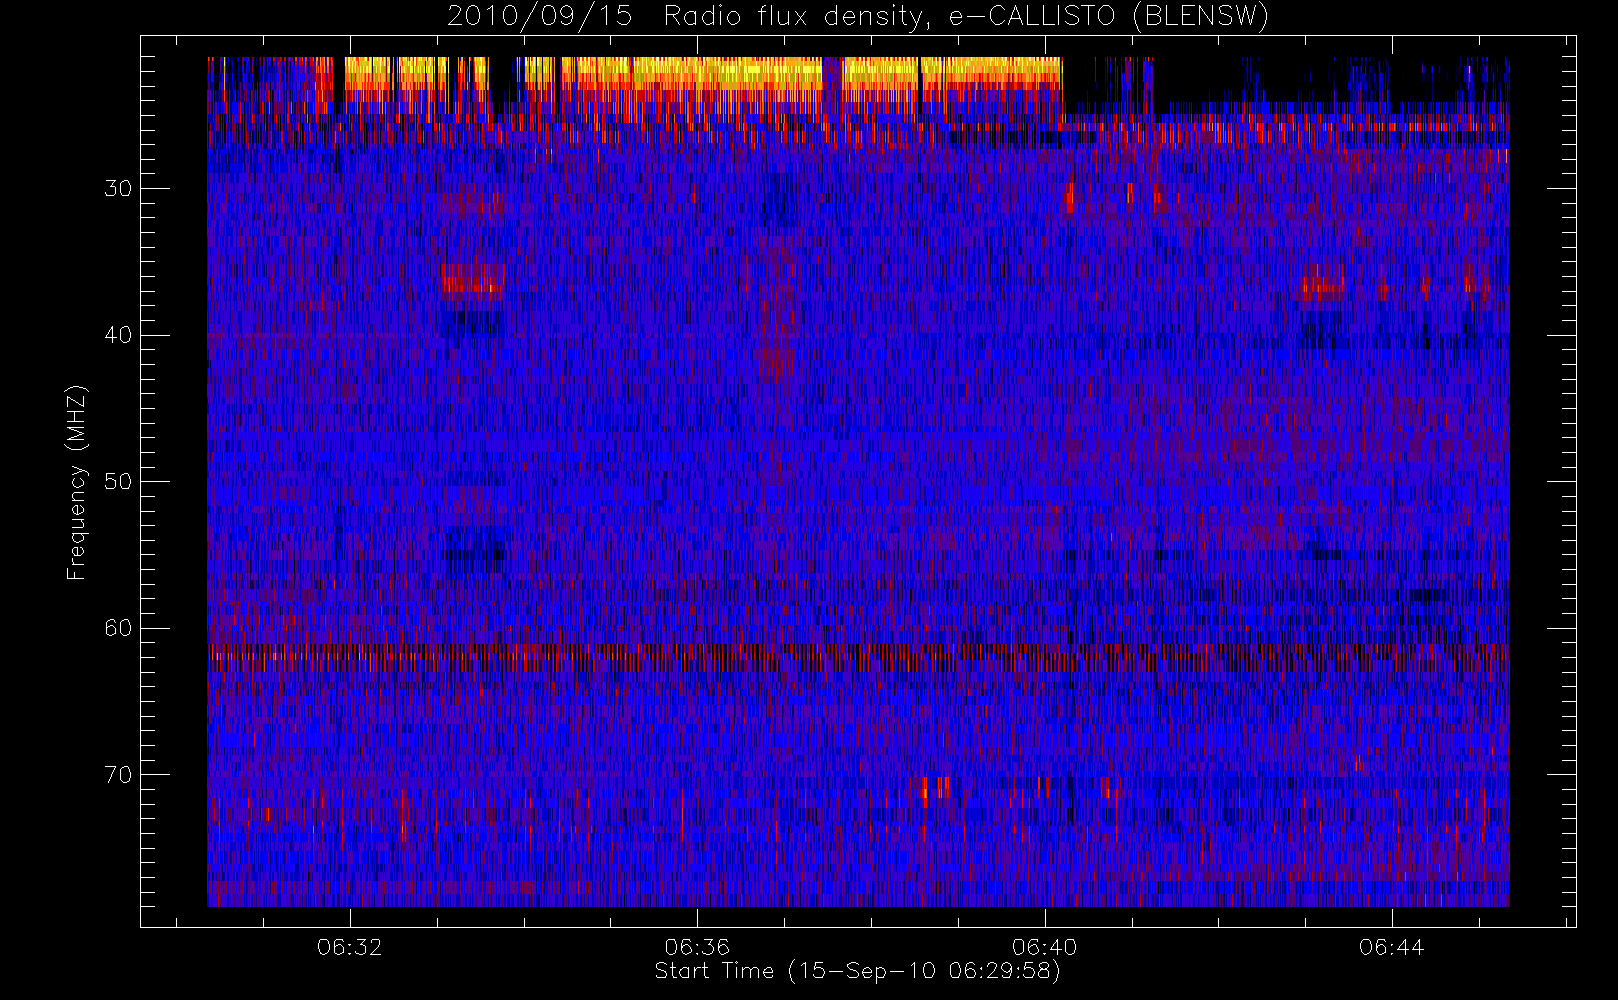Image resolution: width=1618 pixels, height=1000 pixels.
Task: Click the 70 MHz frequency tick label
Action: (117, 775)
